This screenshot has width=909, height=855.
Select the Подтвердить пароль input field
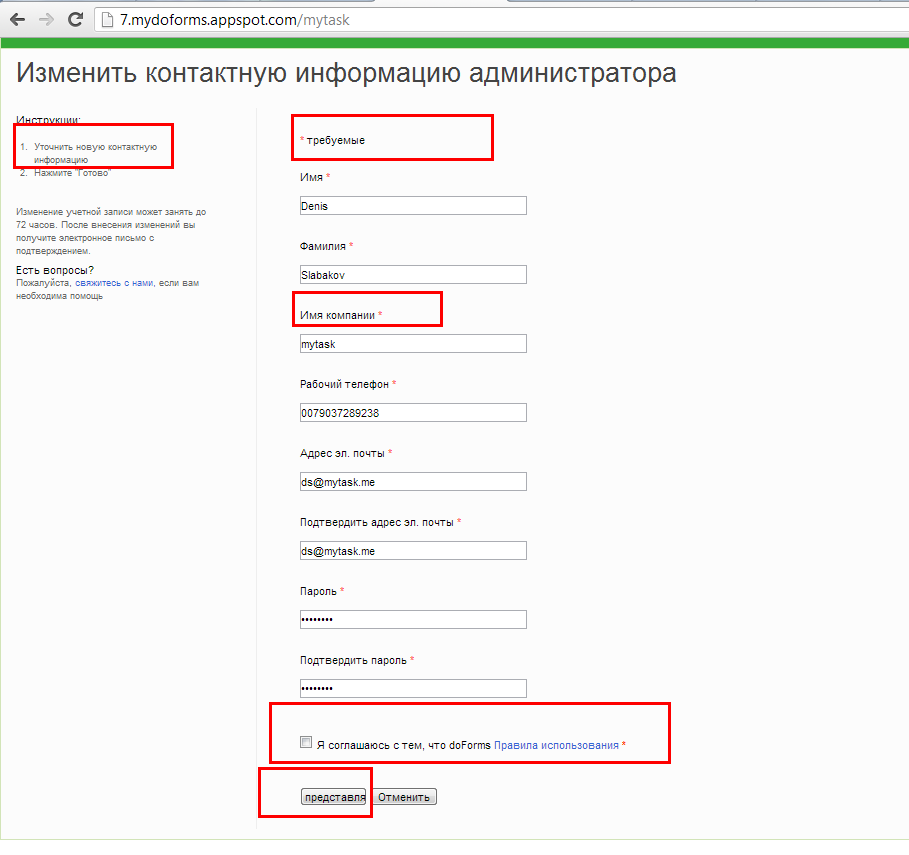[x=413, y=689]
